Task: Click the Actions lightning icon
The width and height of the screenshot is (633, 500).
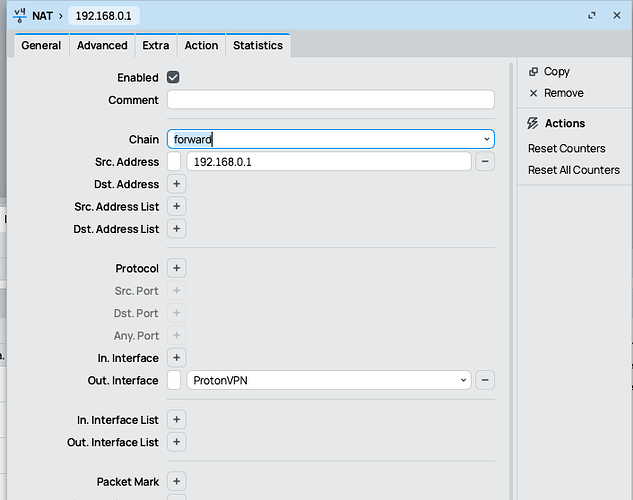Action: (532, 123)
